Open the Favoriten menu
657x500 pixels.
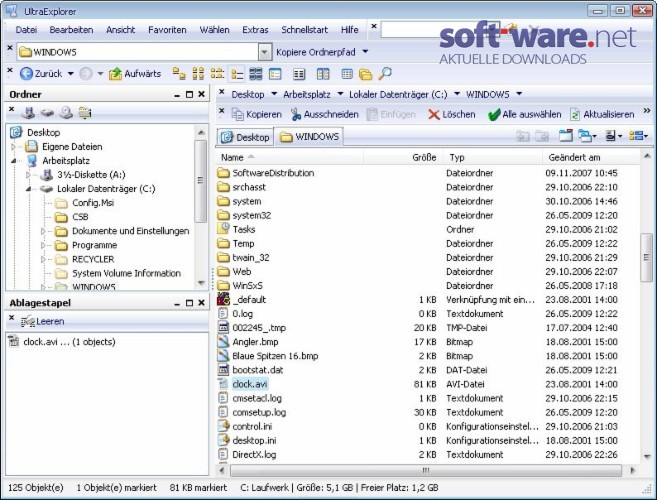(167, 30)
